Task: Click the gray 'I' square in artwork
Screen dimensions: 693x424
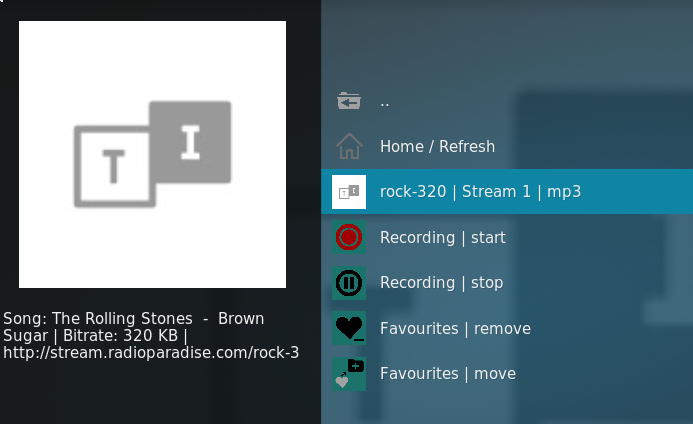Action: 190,141
